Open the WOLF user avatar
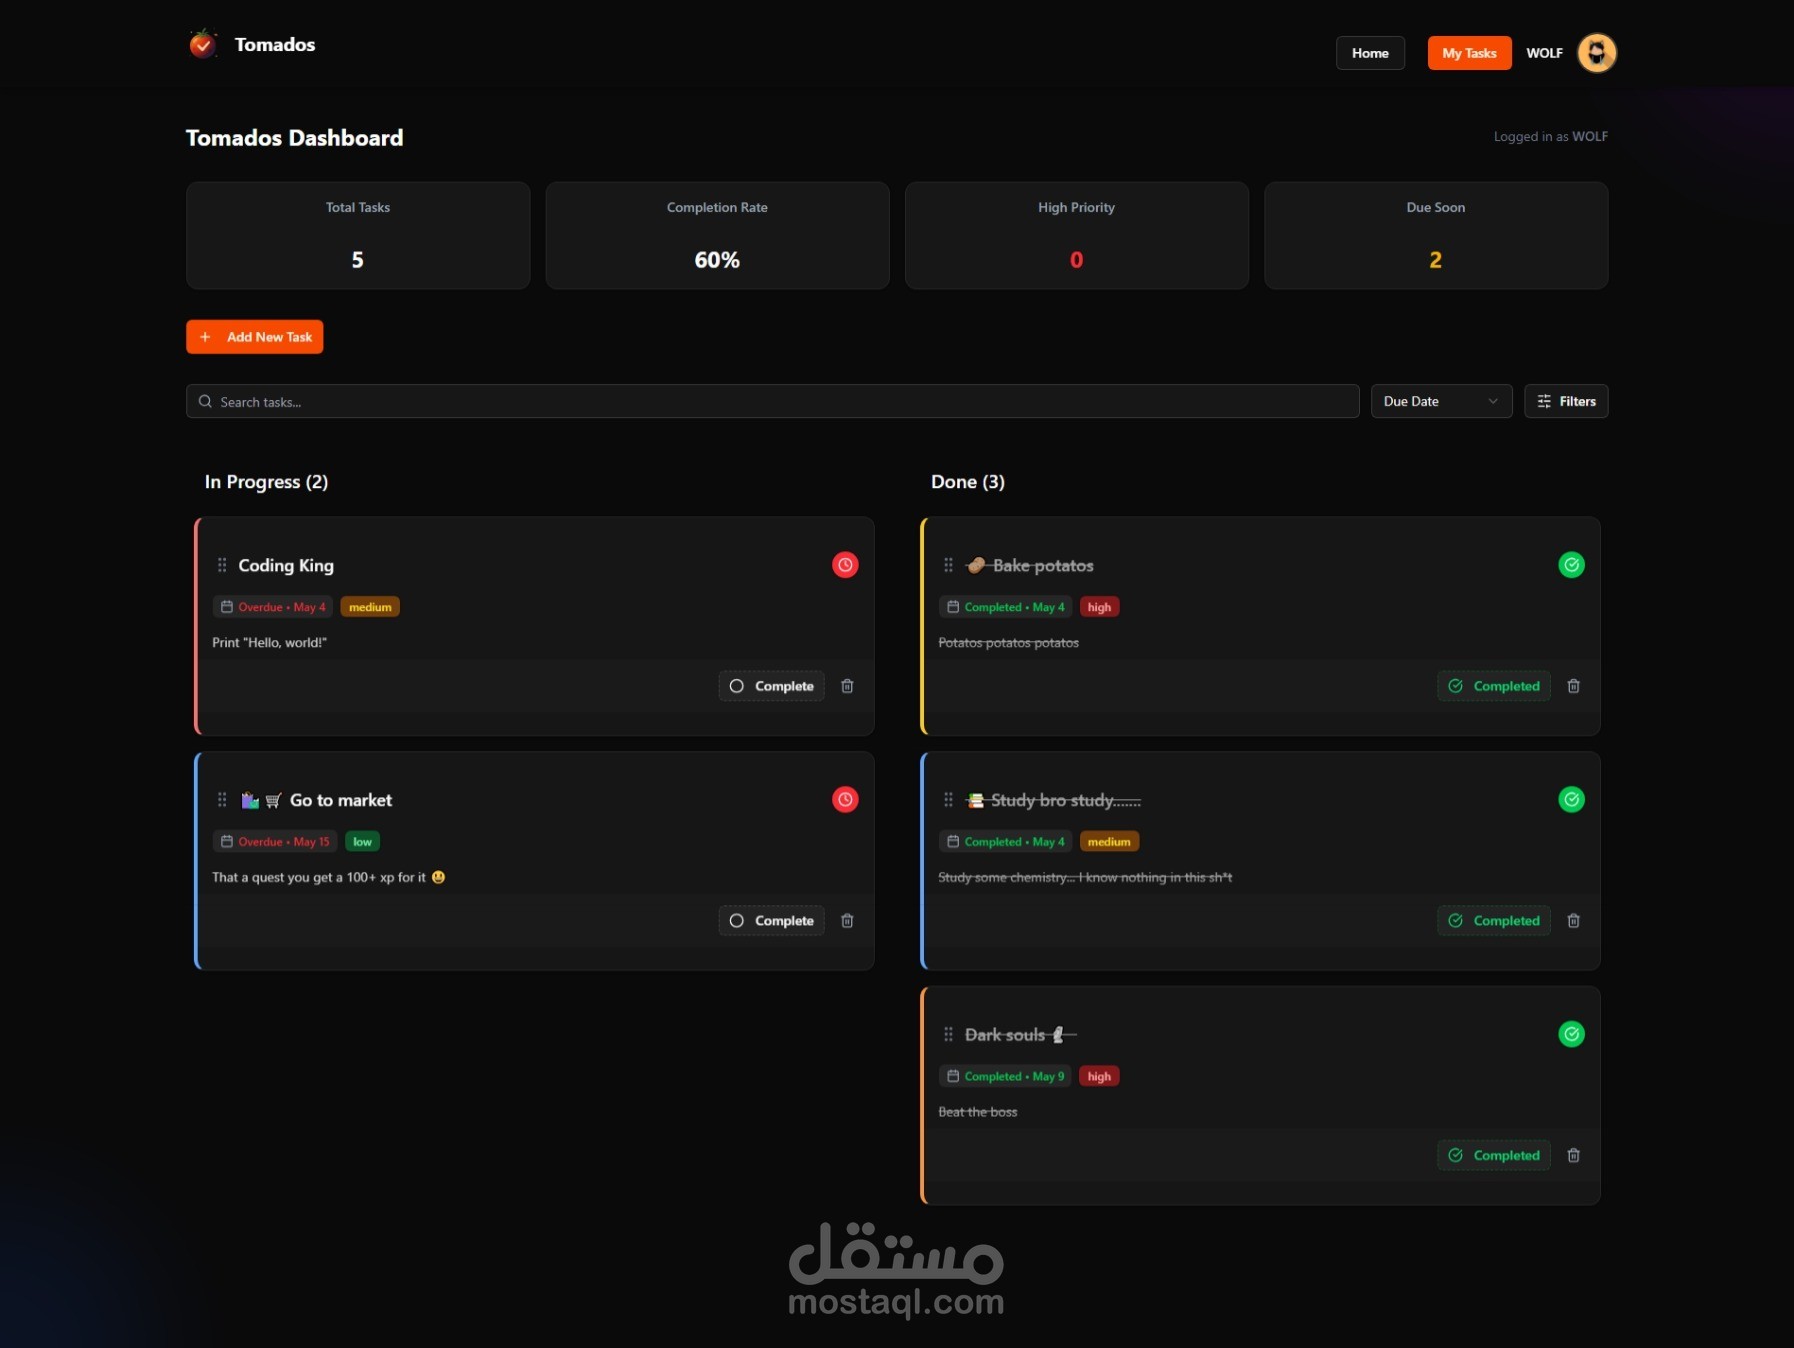Viewport: 1794px width, 1348px height. (x=1597, y=53)
